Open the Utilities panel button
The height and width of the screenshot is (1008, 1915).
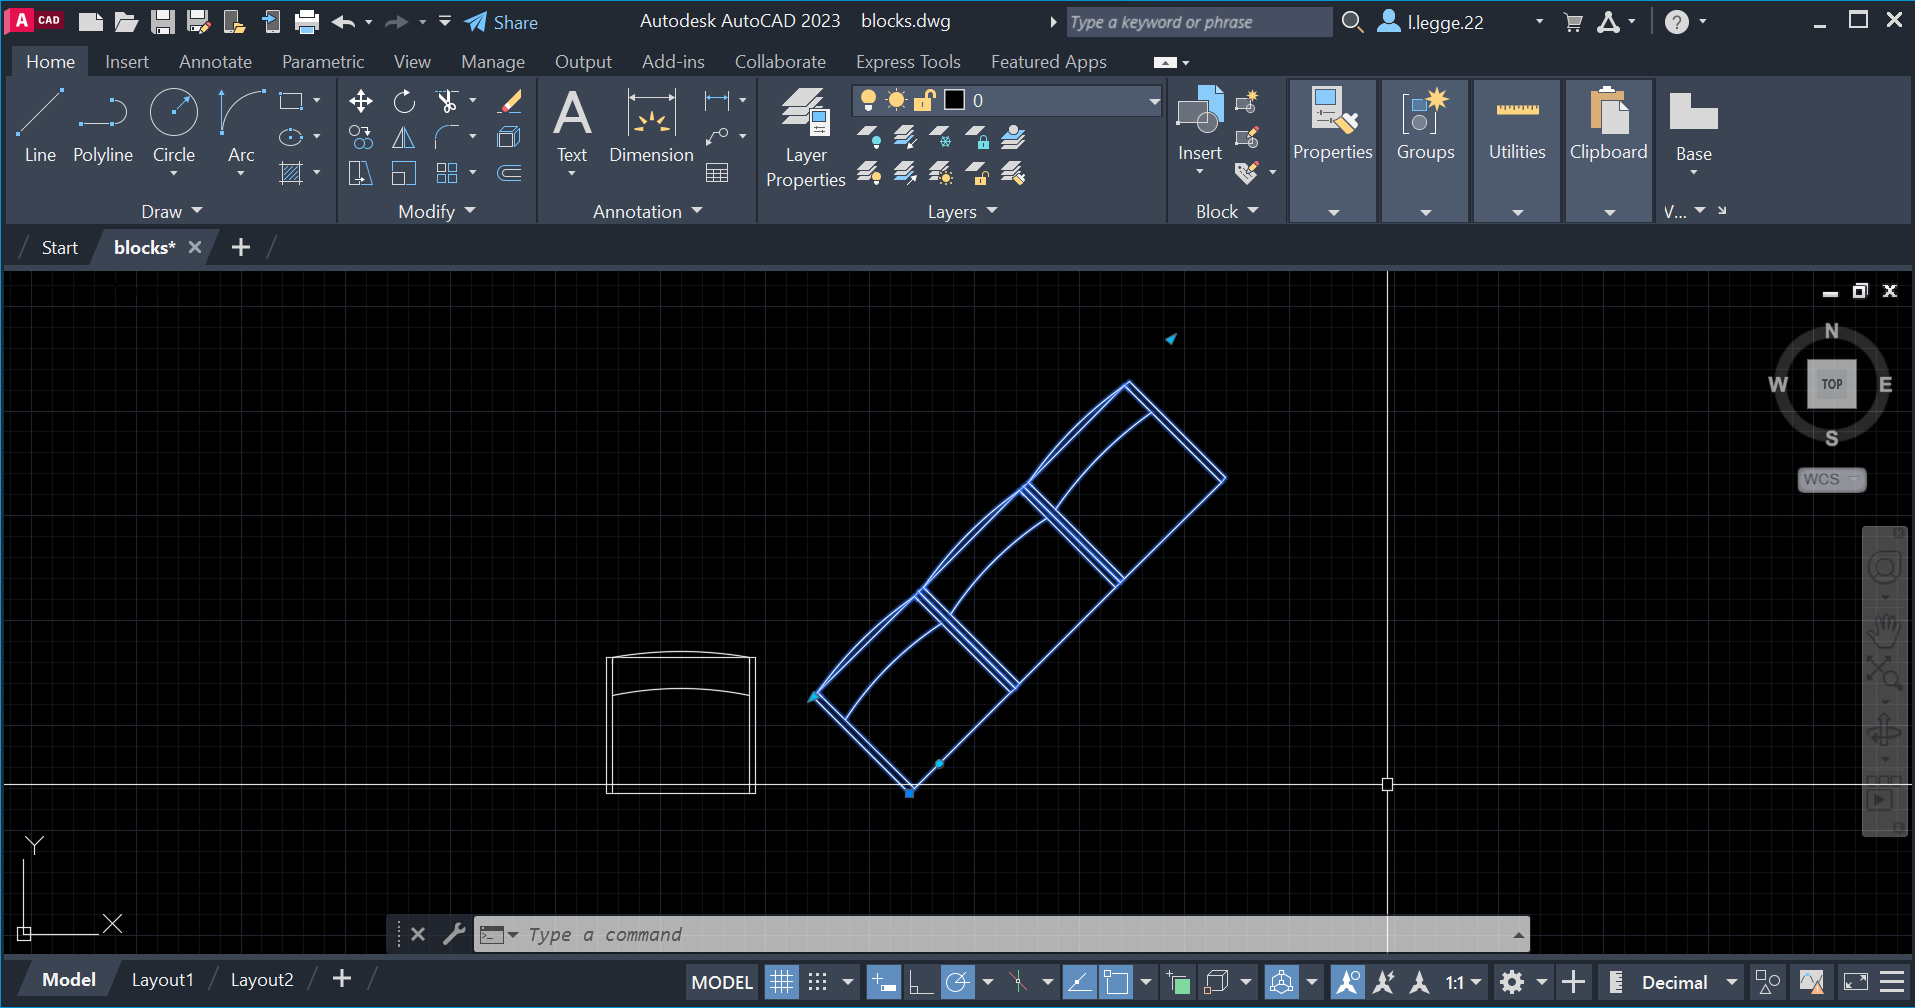click(x=1517, y=150)
